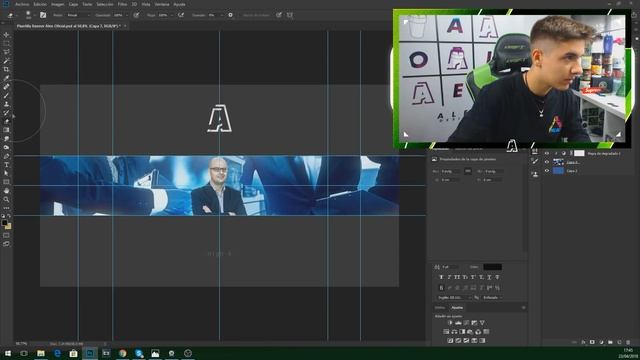Toggle faux bold in Character panel
Viewport: 640px width, 360px height.
tap(441, 277)
